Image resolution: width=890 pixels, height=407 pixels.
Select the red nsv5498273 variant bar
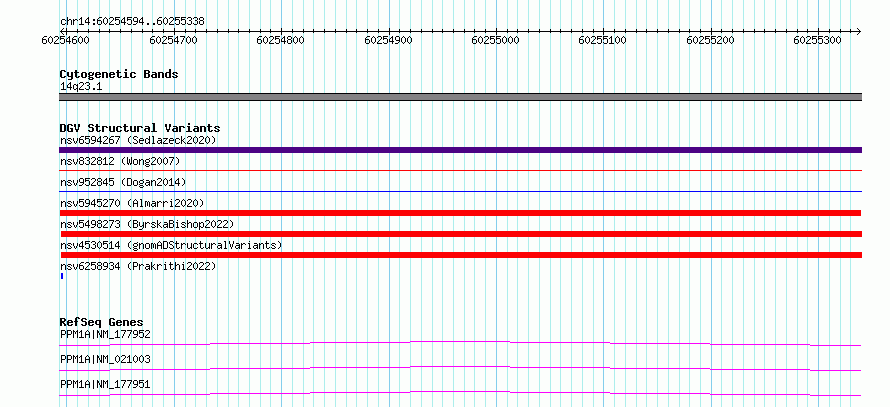pyautogui.click(x=461, y=234)
